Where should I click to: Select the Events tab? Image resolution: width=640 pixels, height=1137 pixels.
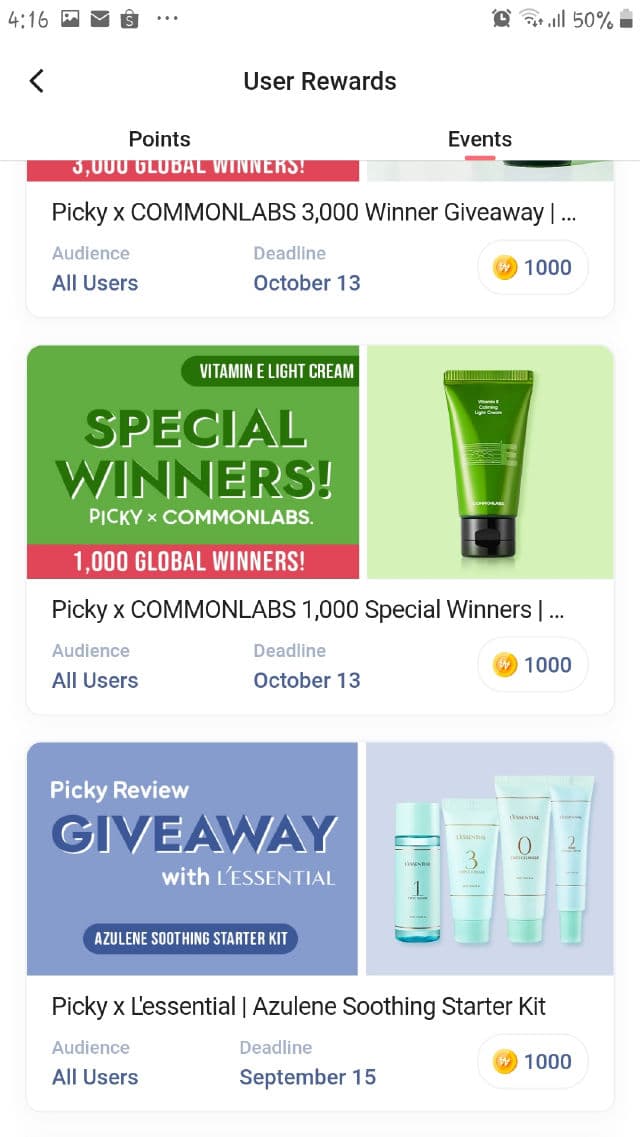click(x=480, y=139)
